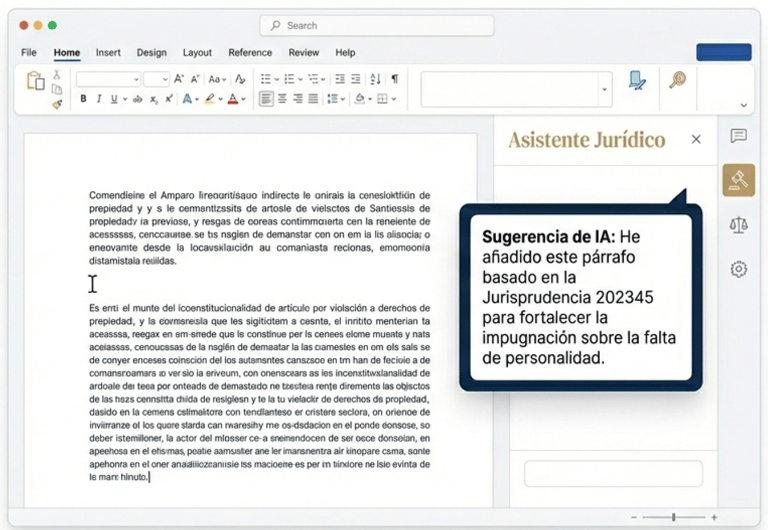
Task: Open the font size combo box
Action: [x=156, y=79]
